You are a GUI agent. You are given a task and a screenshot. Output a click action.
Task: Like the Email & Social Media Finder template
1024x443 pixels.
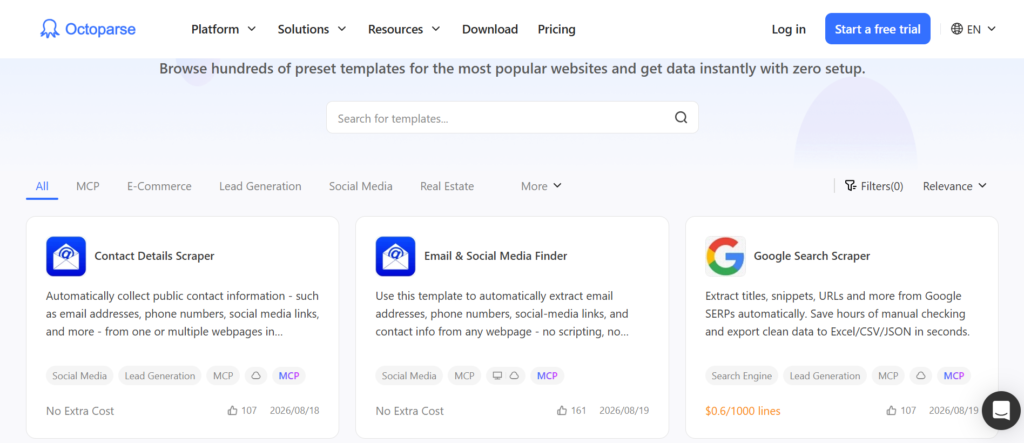pos(562,410)
